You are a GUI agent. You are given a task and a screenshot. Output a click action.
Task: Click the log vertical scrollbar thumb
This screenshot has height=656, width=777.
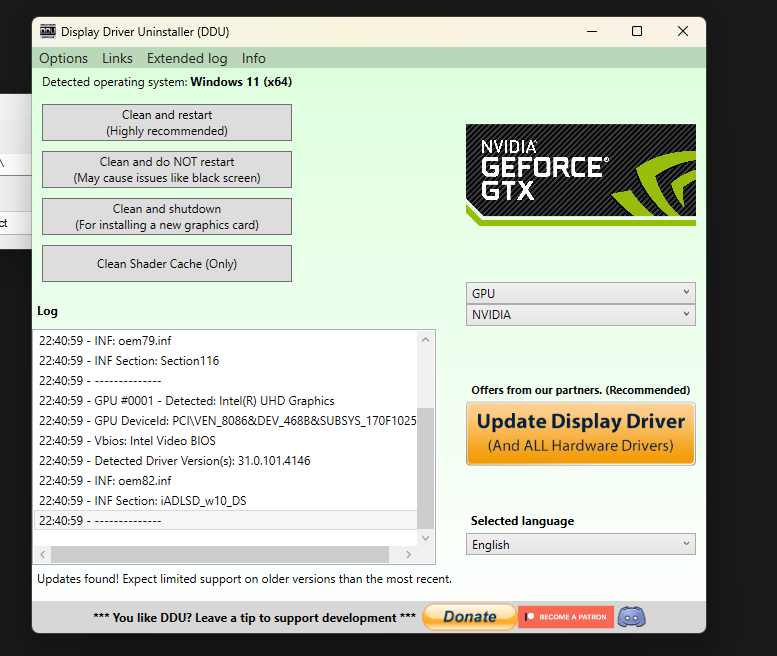click(426, 468)
